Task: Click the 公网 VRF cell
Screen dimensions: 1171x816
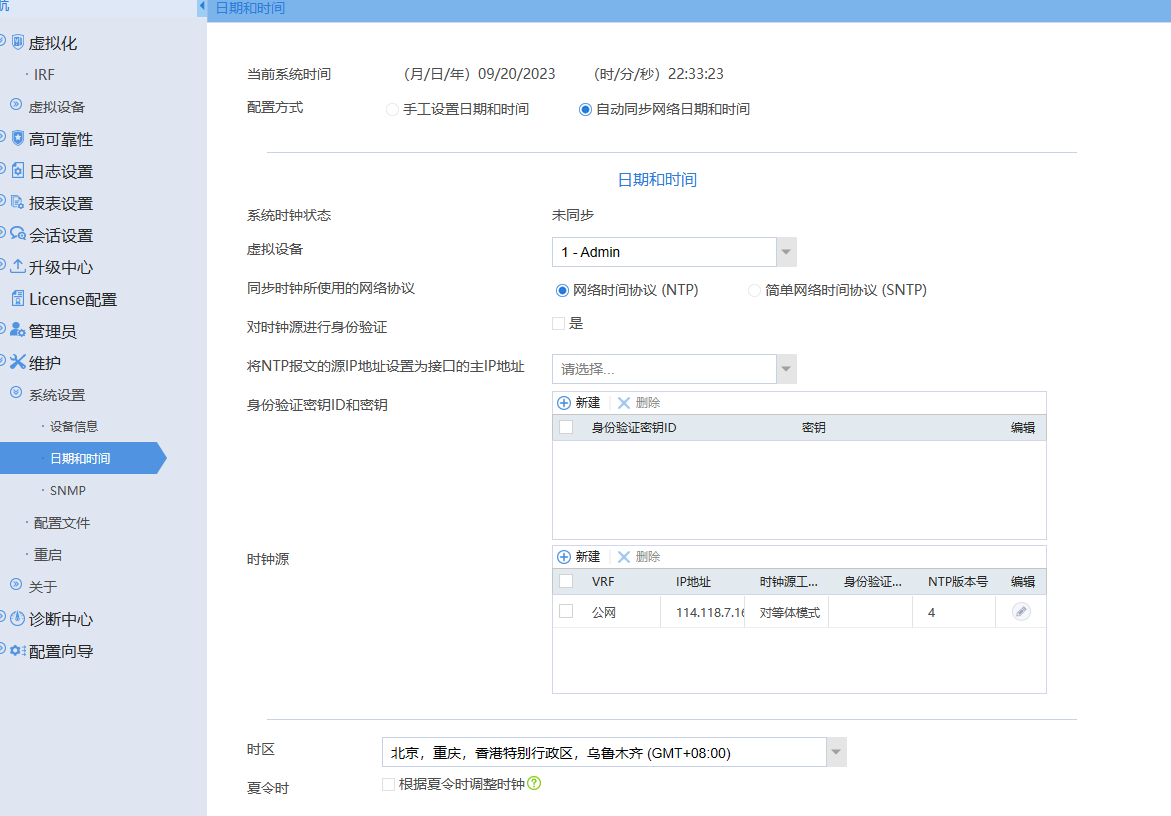Action: [x=603, y=612]
